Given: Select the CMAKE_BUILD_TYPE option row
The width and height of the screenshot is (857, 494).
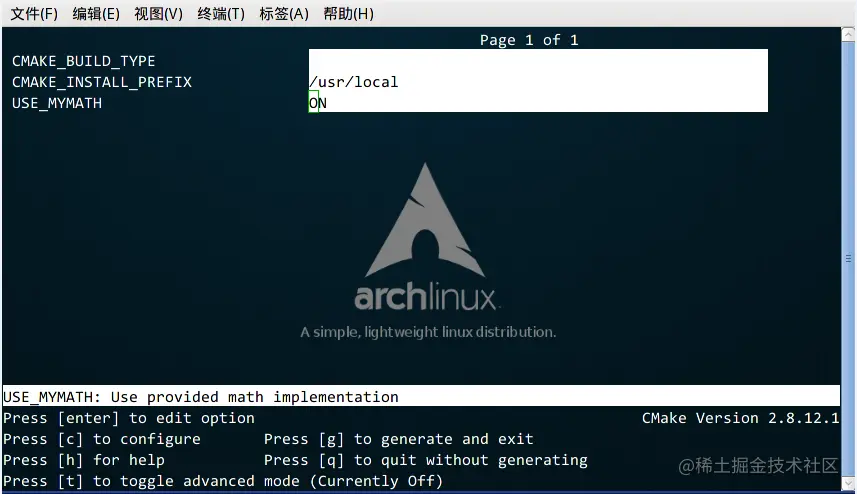Looking at the screenshot, I should point(84,61).
